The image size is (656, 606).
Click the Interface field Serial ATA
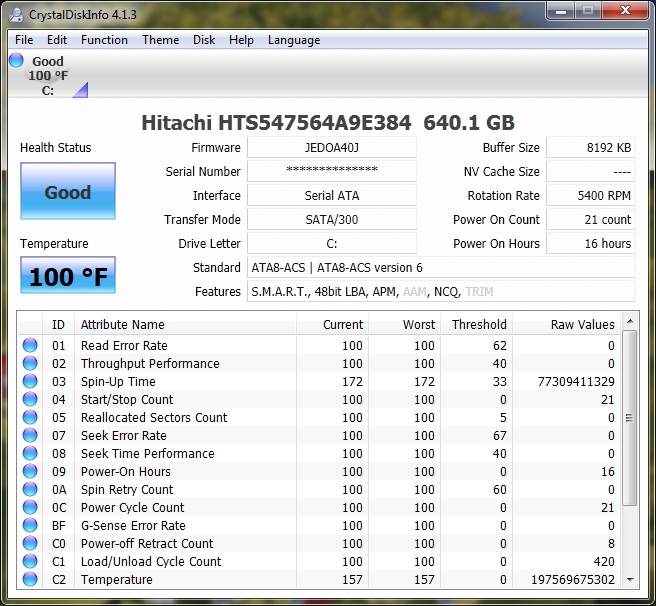coord(332,195)
